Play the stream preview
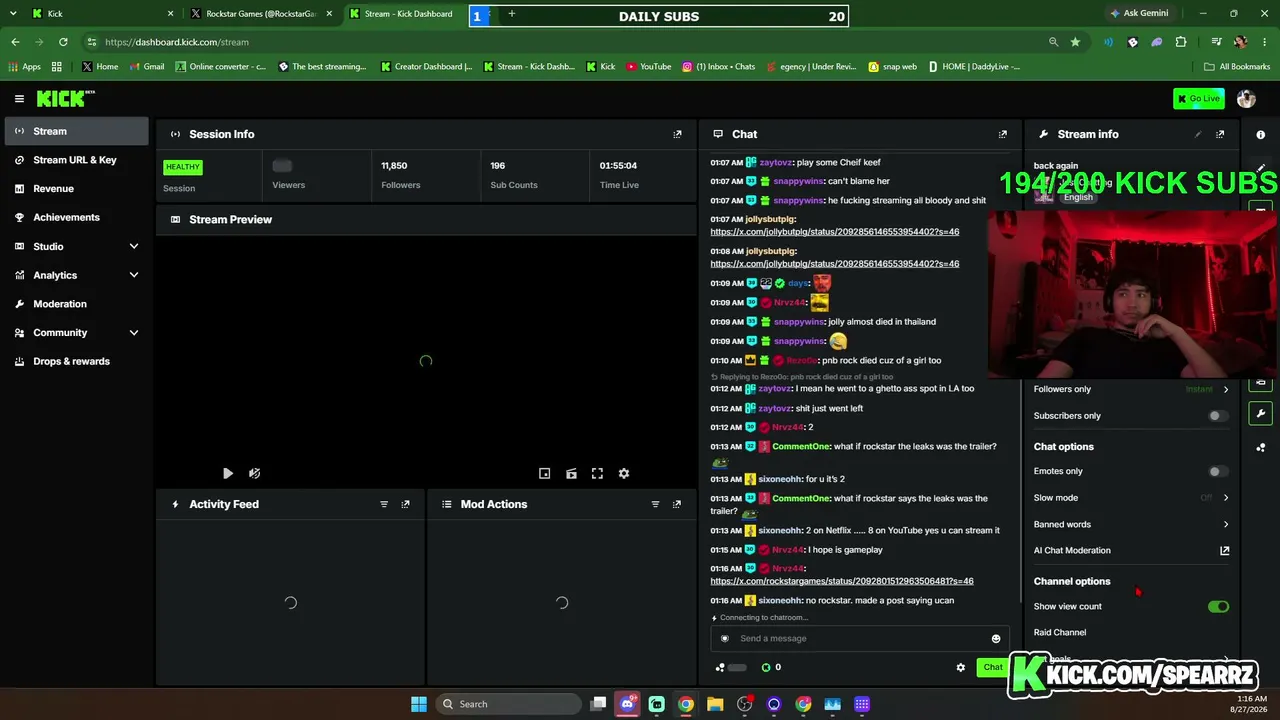This screenshot has height=720, width=1280. (x=227, y=473)
